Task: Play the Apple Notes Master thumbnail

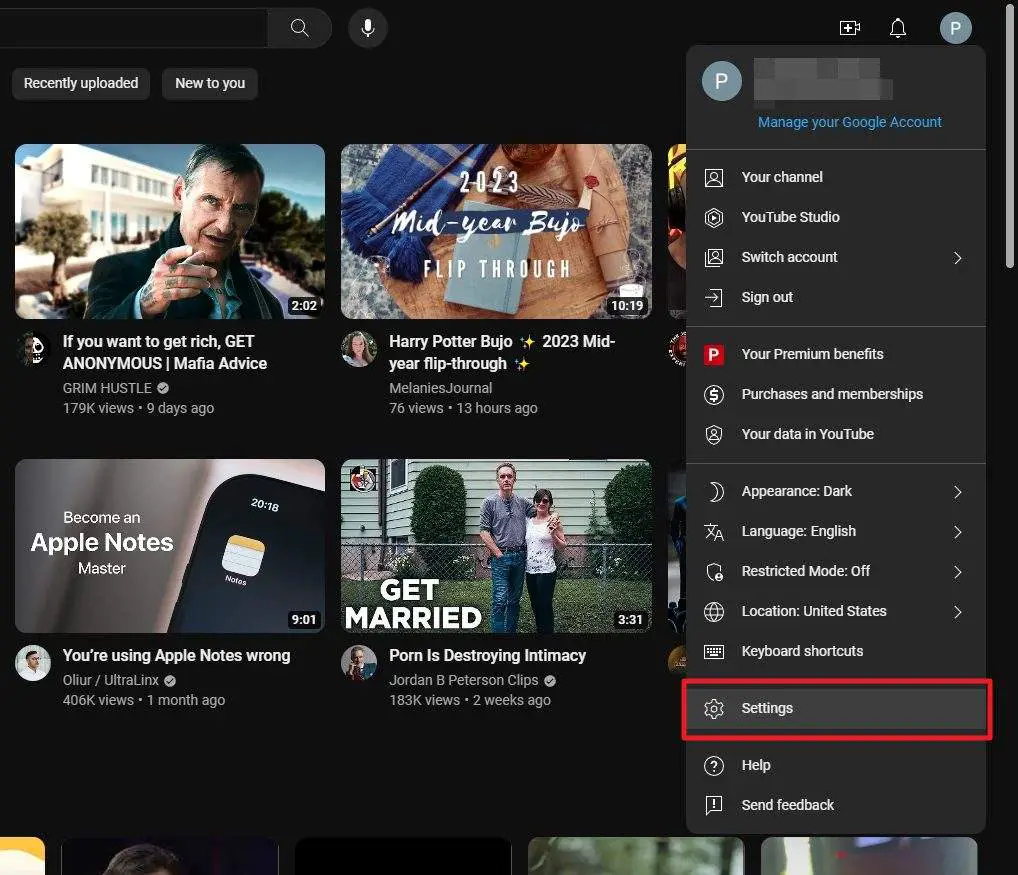Action: [x=170, y=546]
